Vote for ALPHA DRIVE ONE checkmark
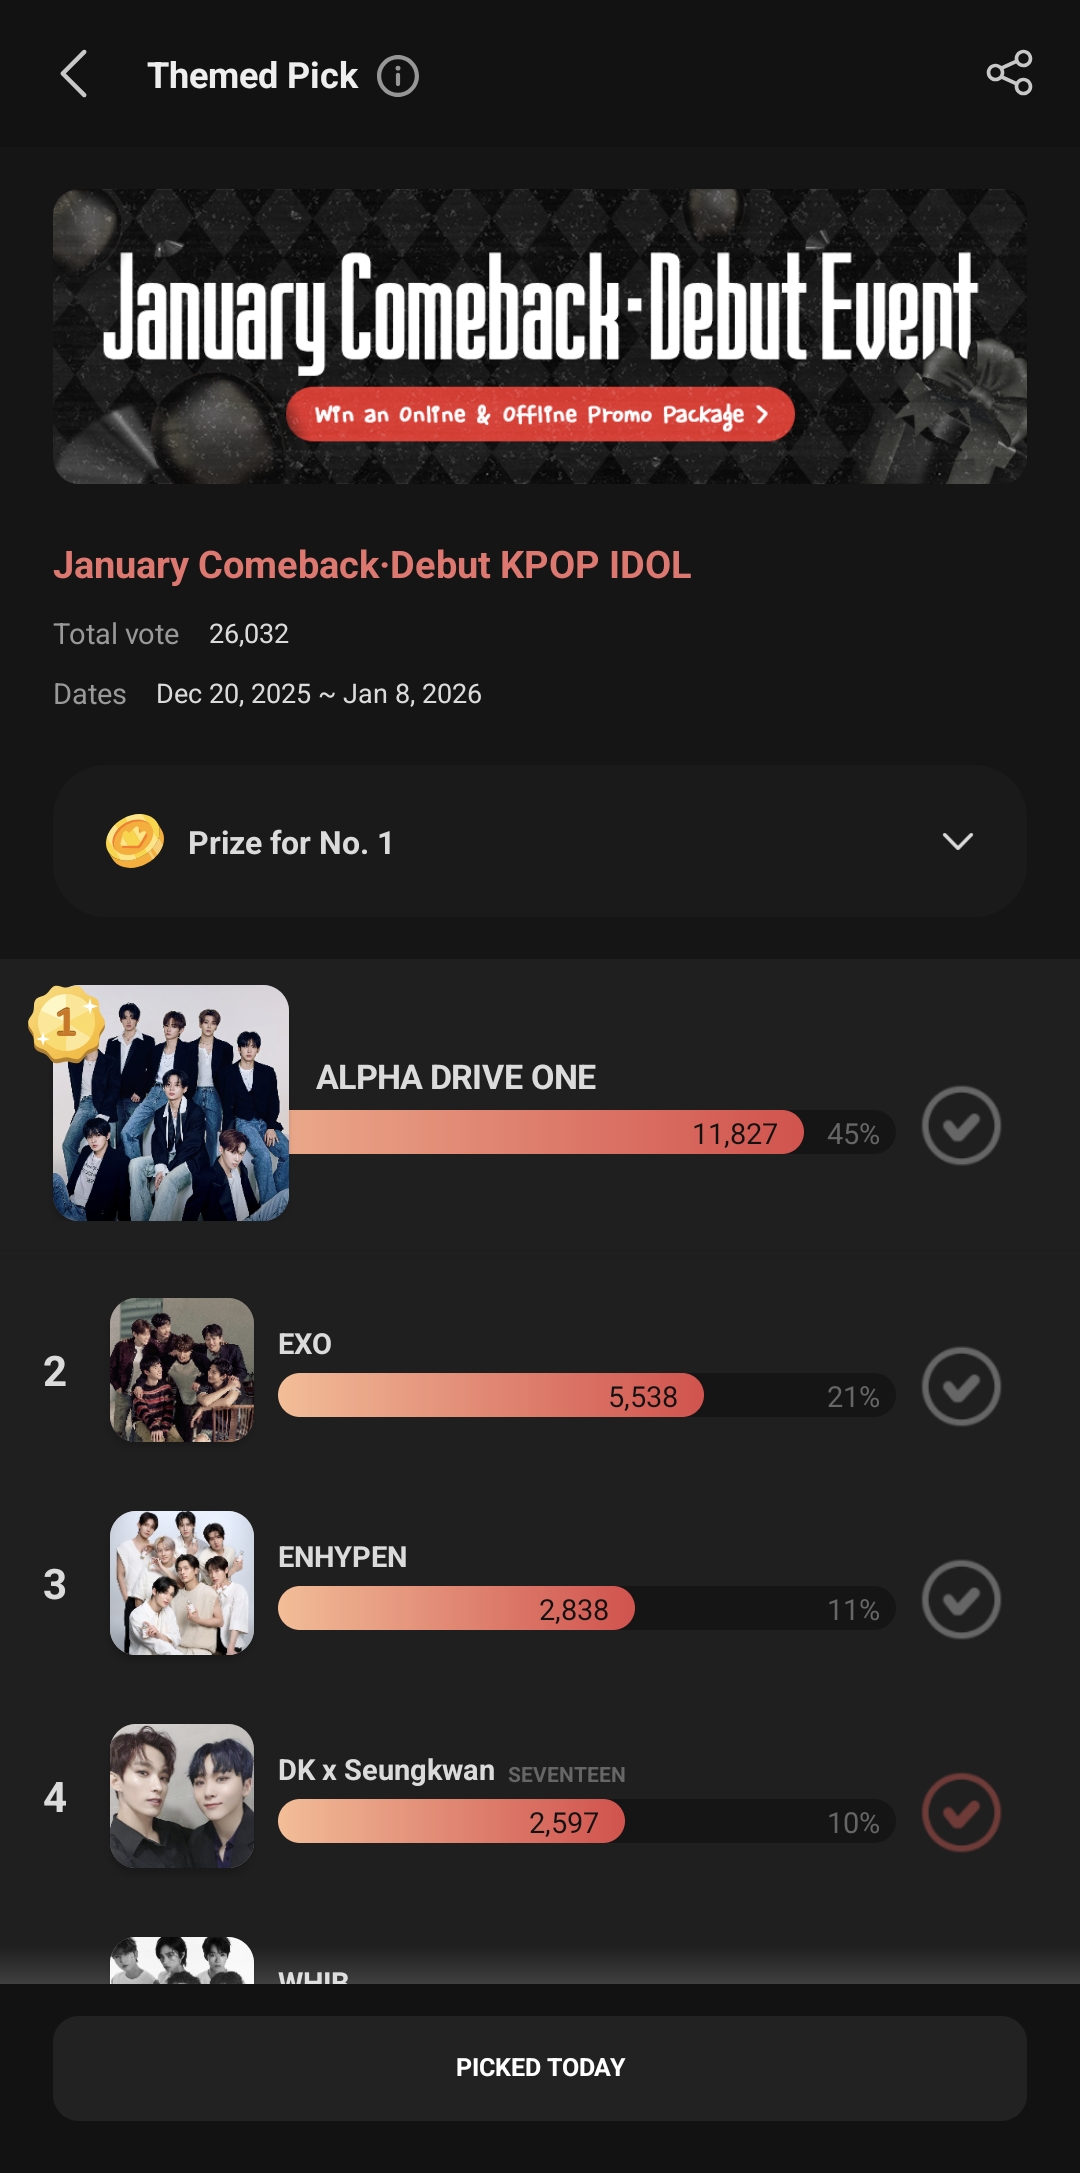The height and width of the screenshot is (2173, 1080). (x=961, y=1126)
